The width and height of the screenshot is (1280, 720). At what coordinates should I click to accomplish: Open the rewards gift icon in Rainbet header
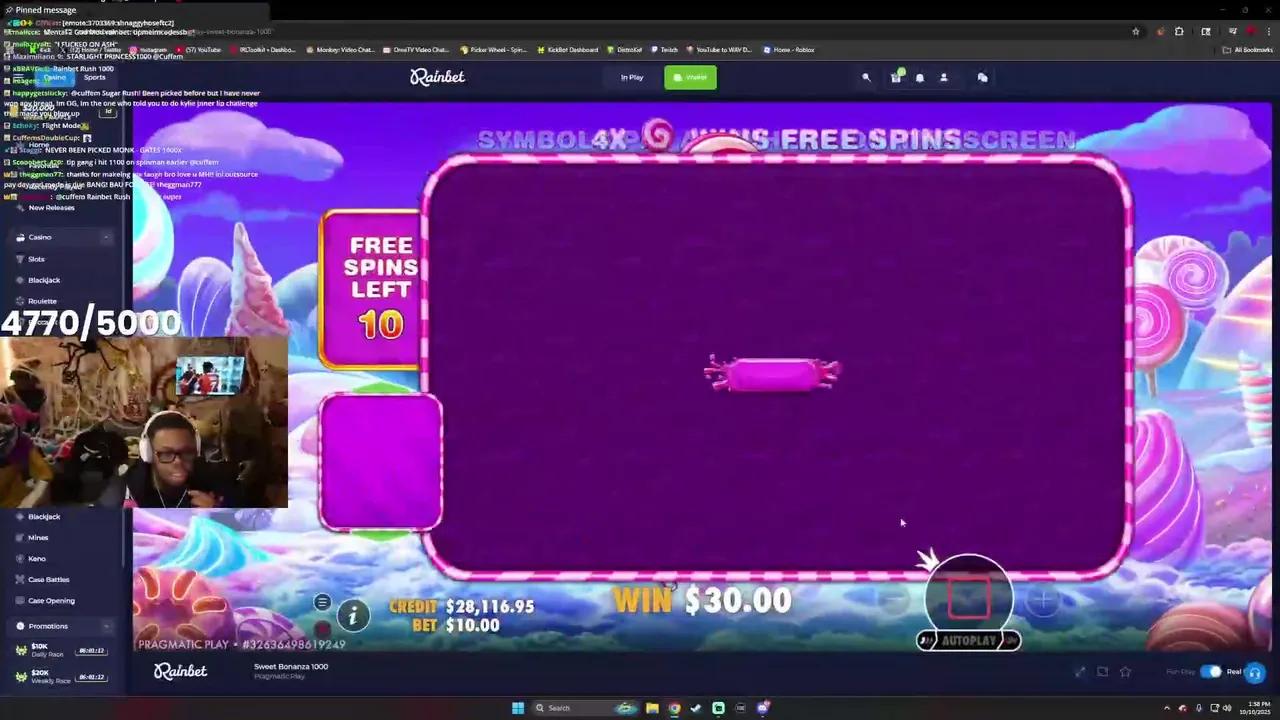pos(896,77)
